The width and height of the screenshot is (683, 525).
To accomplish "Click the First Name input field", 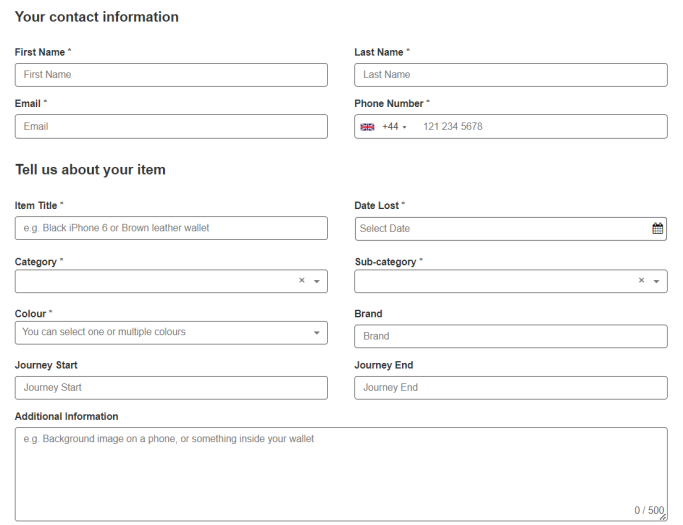I will tap(171, 75).
